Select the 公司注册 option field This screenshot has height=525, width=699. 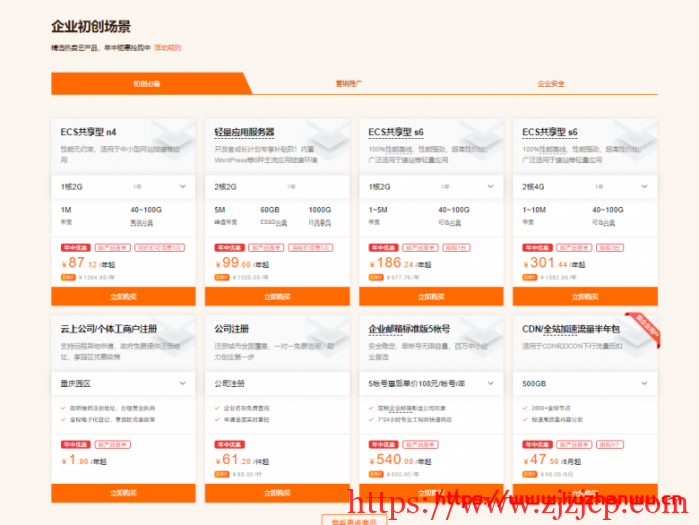pos(277,383)
